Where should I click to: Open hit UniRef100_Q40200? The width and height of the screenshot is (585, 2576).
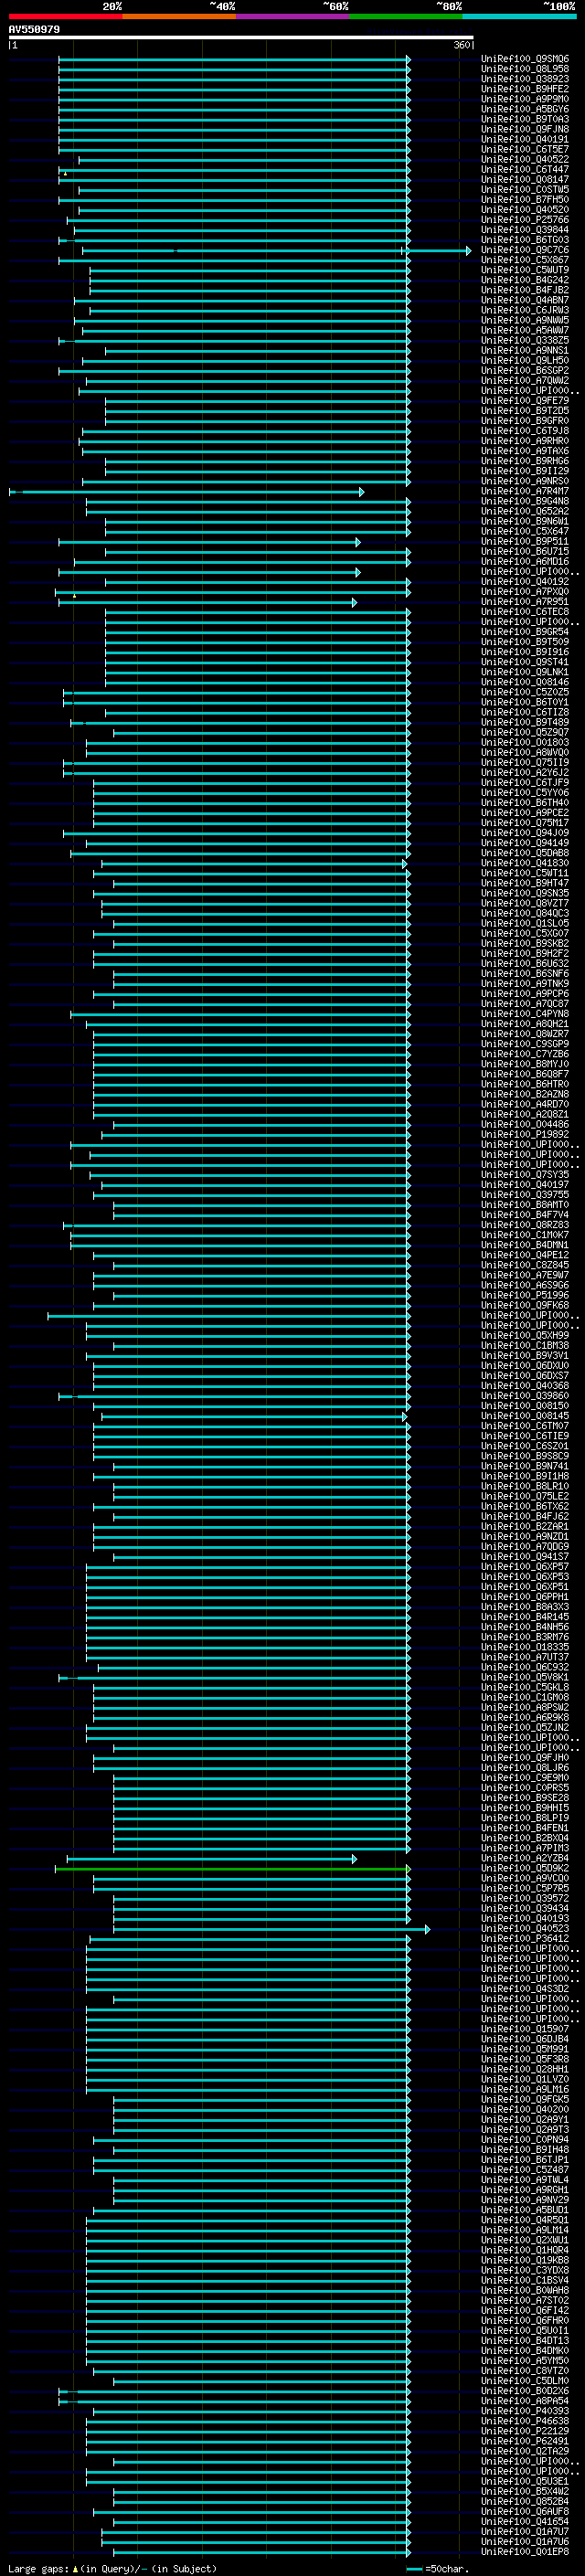pos(525,2110)
